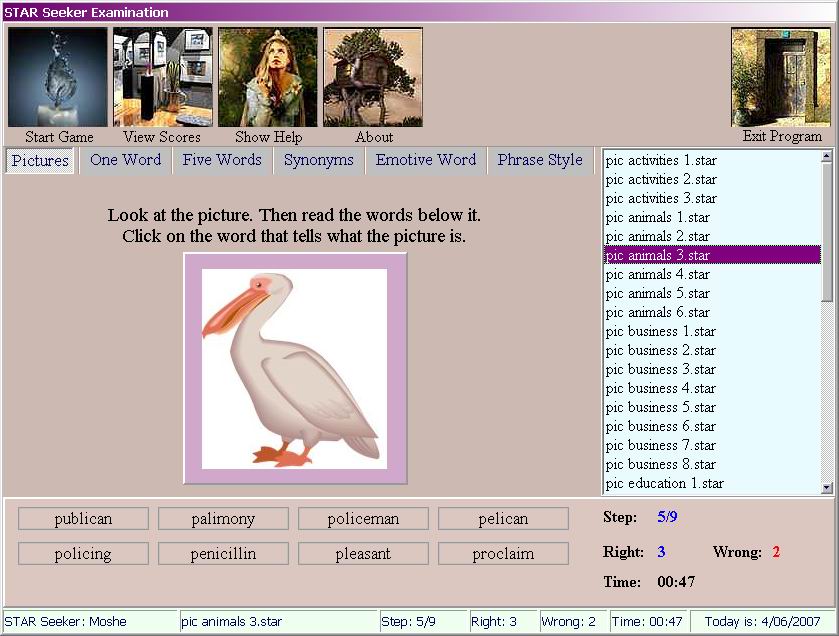Choose pic business 1.star from the list
This screenshot has width=839, height=636.
660,331
